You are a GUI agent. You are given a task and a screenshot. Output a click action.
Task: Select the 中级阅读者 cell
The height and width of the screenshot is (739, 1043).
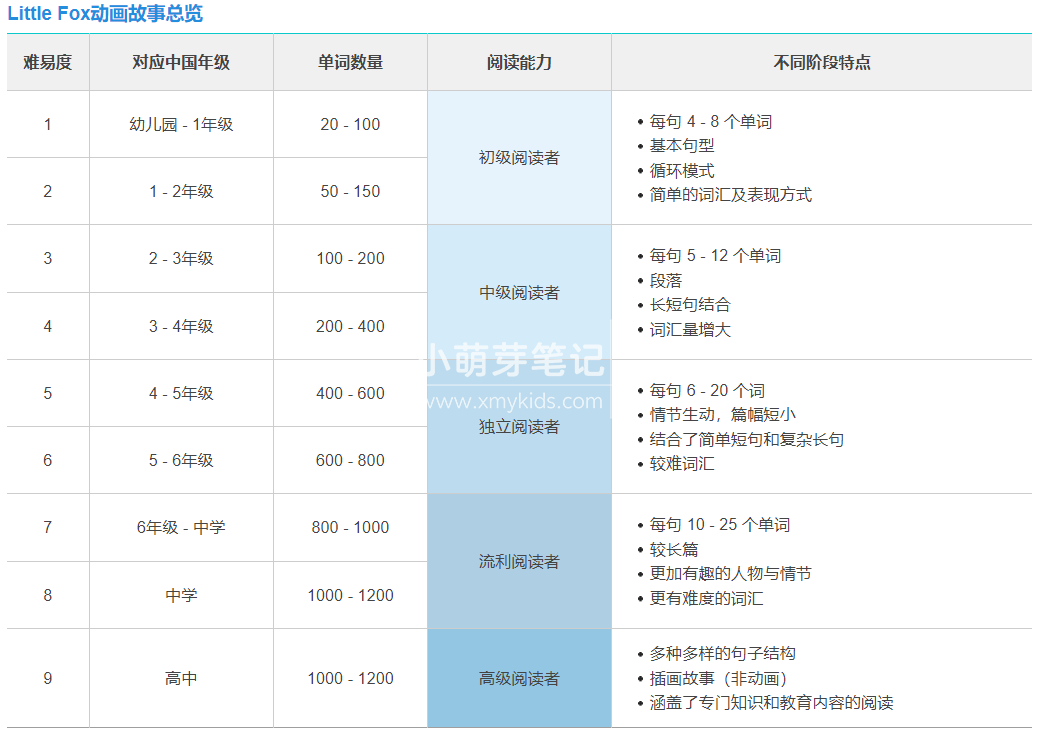point(519,293)
